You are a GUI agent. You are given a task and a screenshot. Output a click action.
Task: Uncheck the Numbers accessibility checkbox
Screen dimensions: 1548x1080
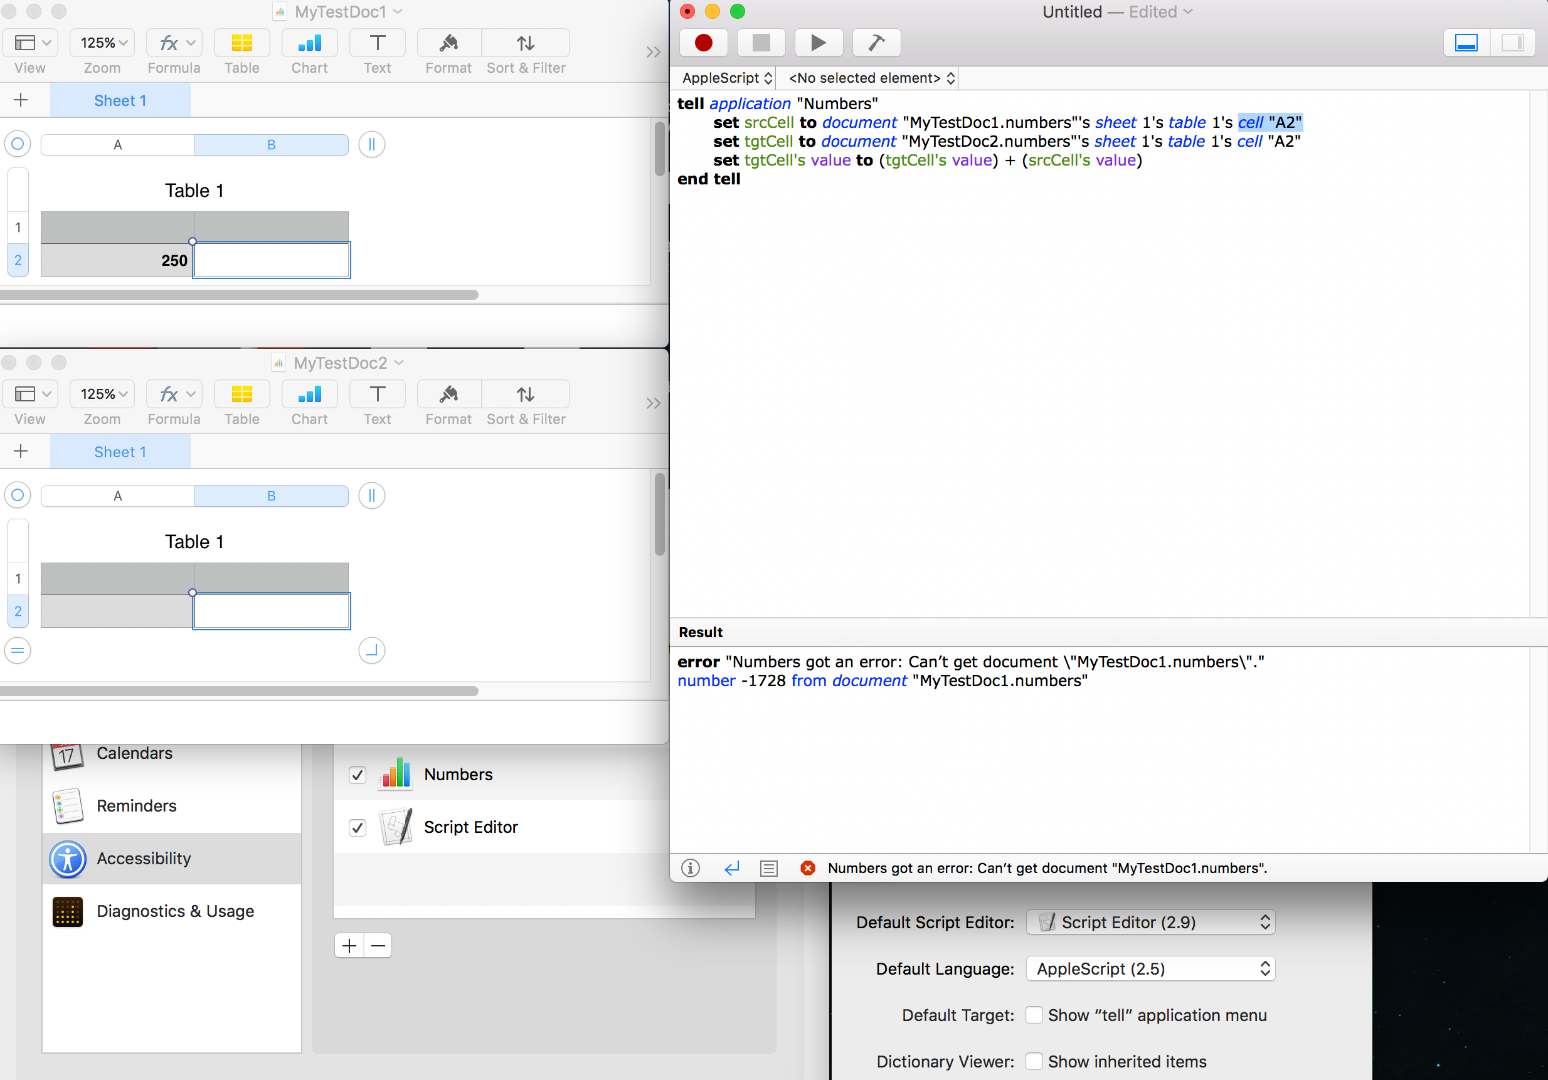[x=357, y=775]
